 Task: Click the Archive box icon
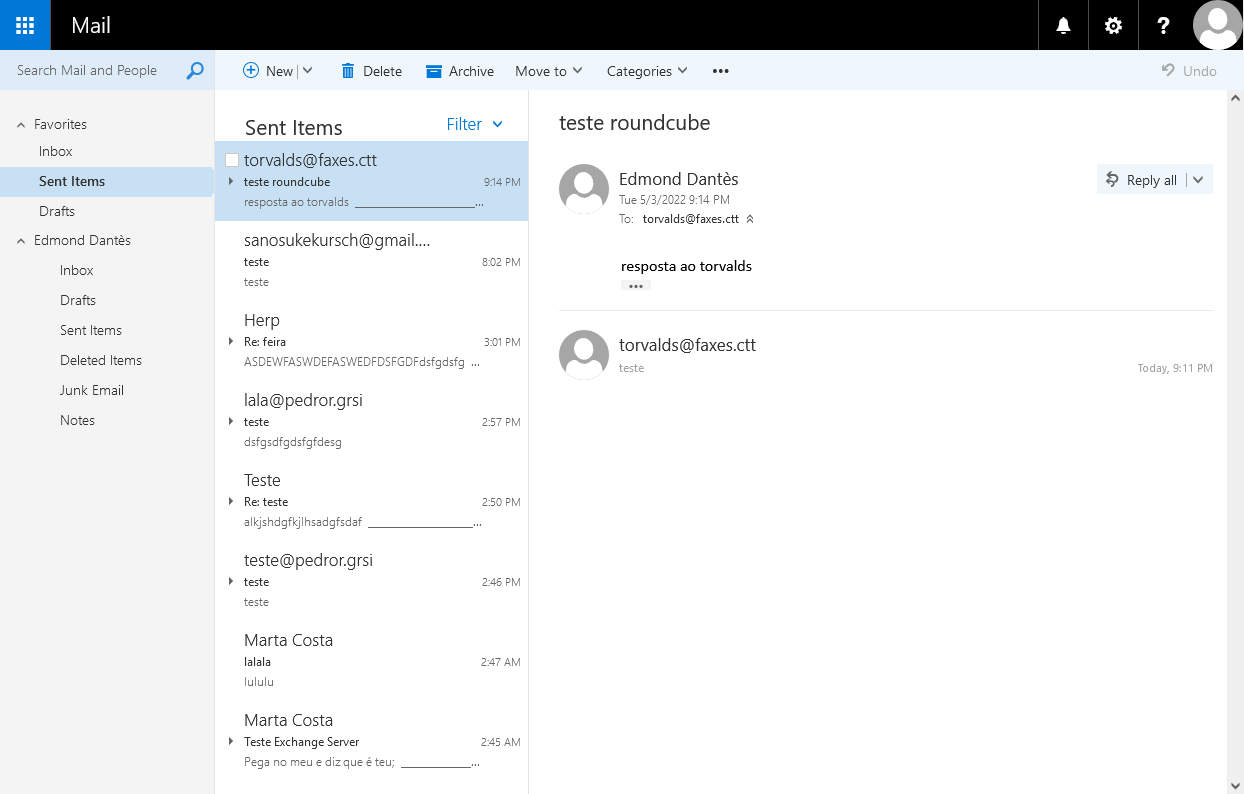434,71
